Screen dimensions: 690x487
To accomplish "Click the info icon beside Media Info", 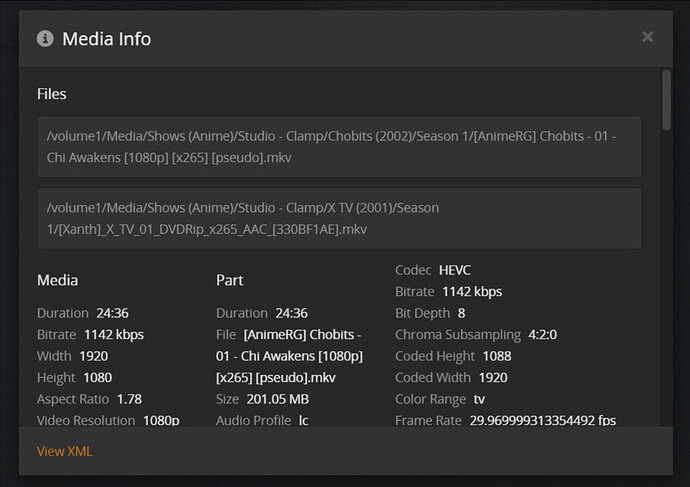I will (x=45, y=39).
